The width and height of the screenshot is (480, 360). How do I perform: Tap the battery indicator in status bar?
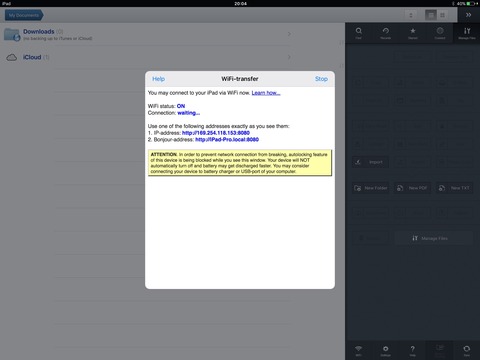pyautogui.click(x=471, y=4)
